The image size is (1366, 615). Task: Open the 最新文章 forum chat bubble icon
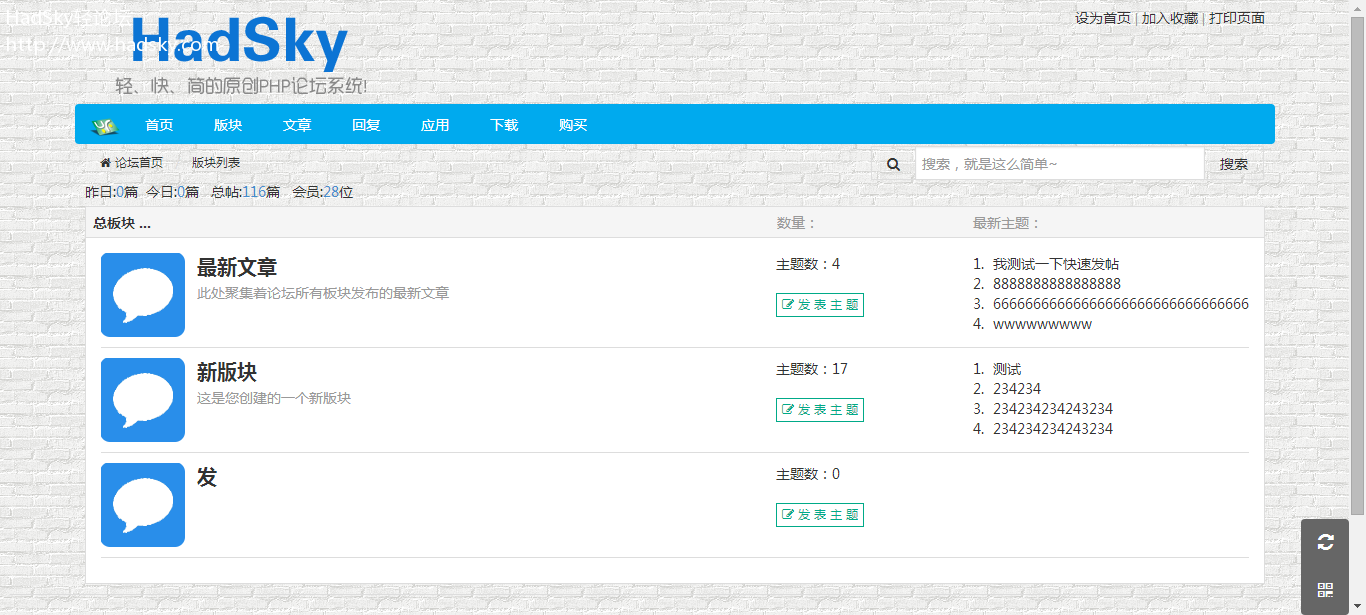point(143,295)
